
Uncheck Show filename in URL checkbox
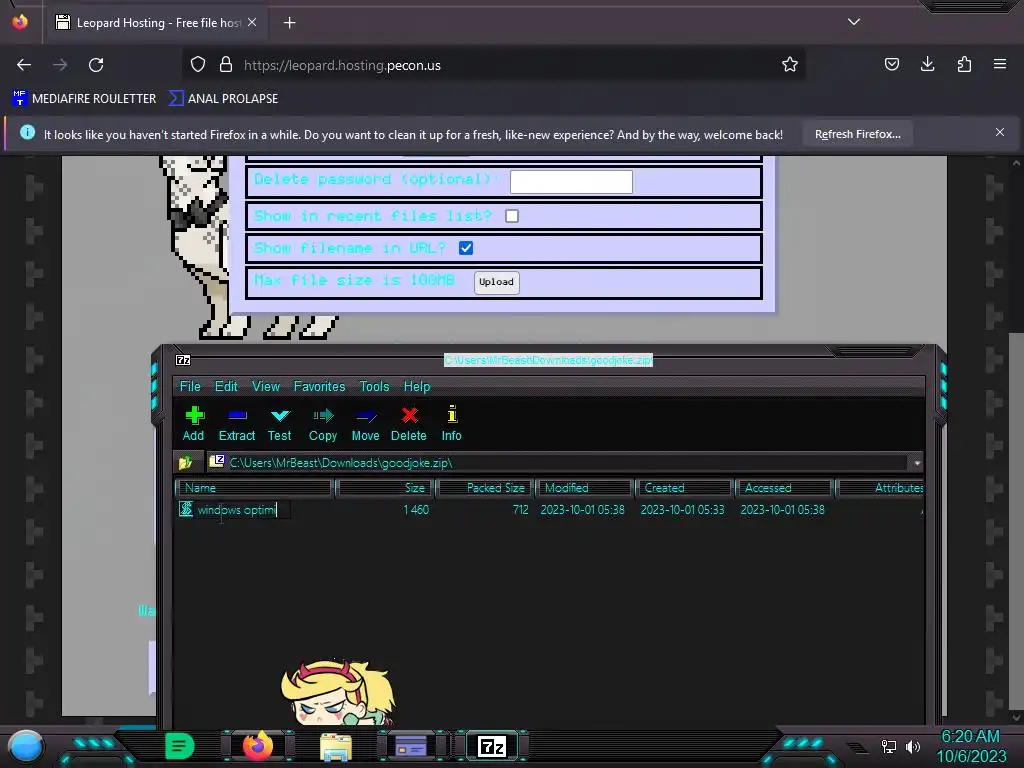(466, 248)
